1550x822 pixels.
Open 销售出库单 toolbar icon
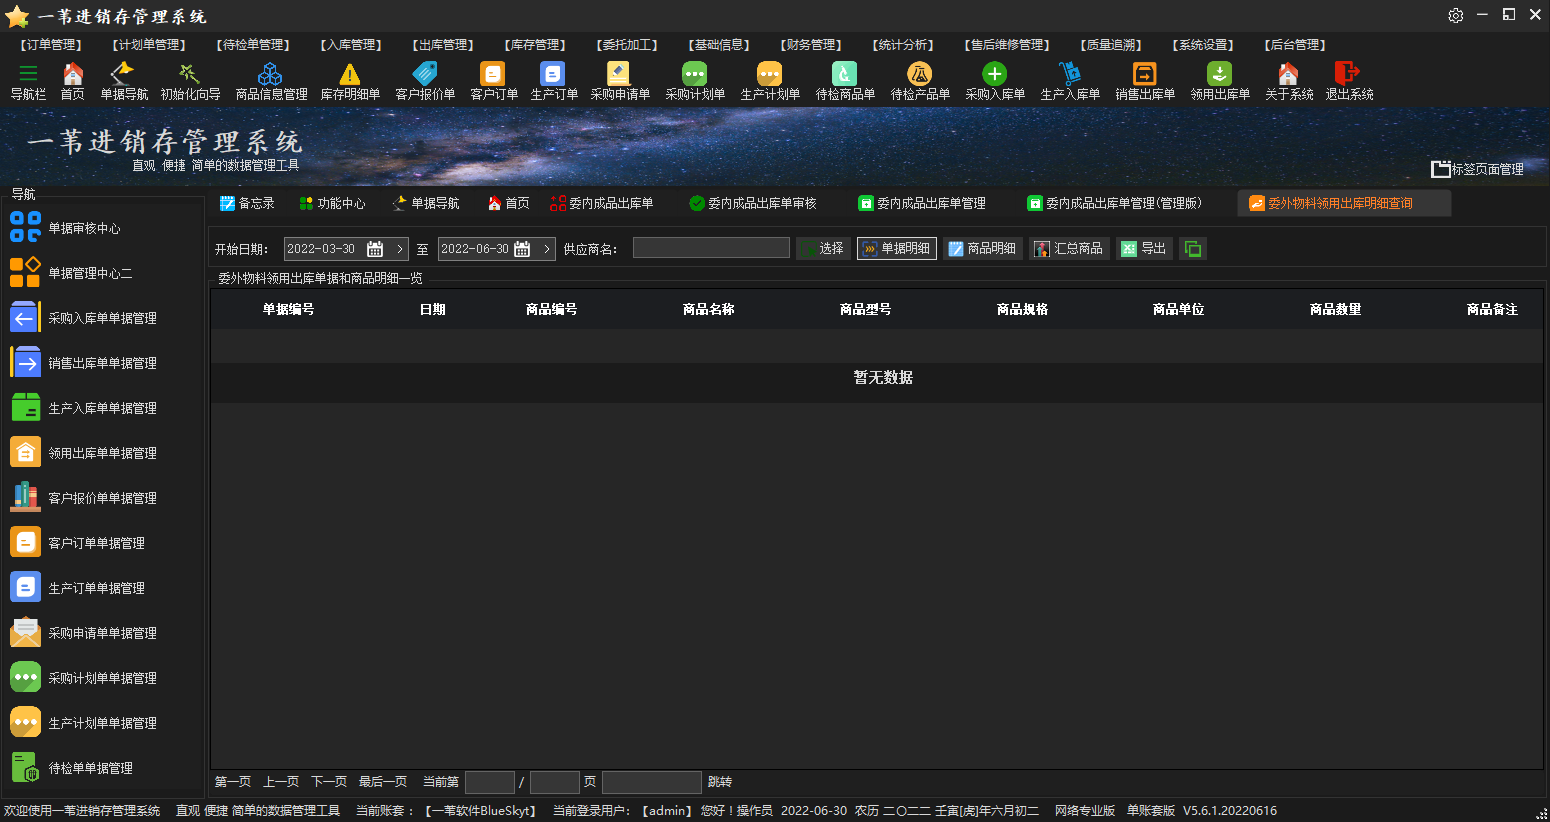1145,80
